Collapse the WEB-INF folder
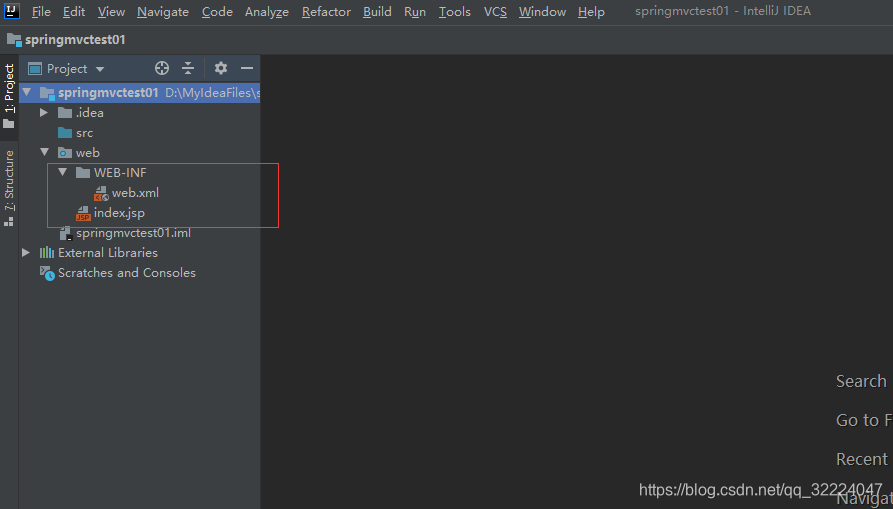This screenshot has height=509, width=893. (63, 172)
